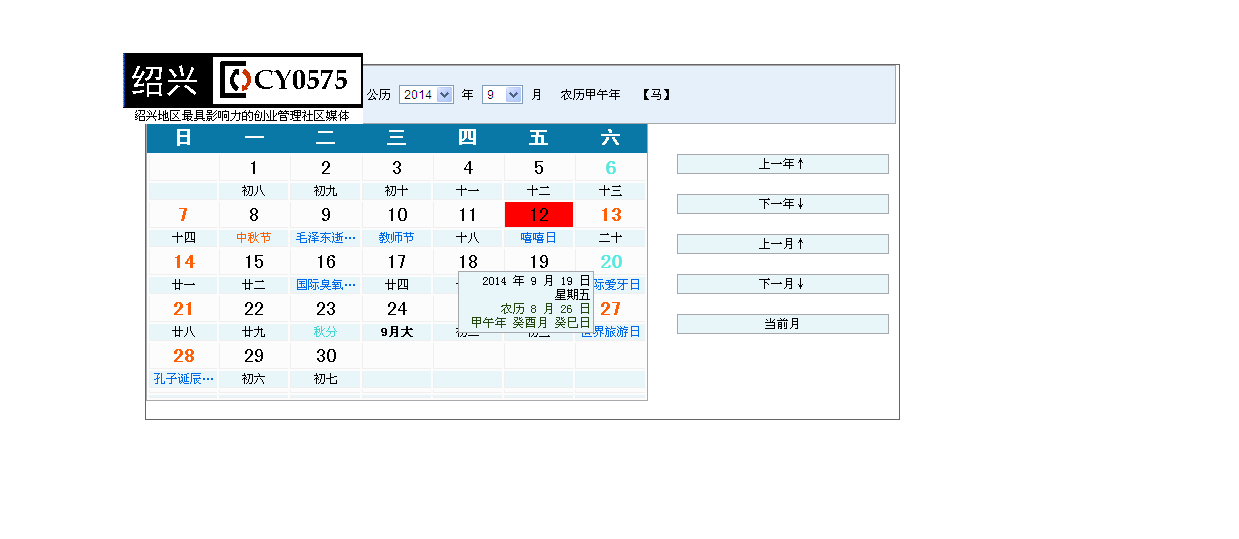
Task: Select date 17 on the calendar
Action: coord(397,262)
